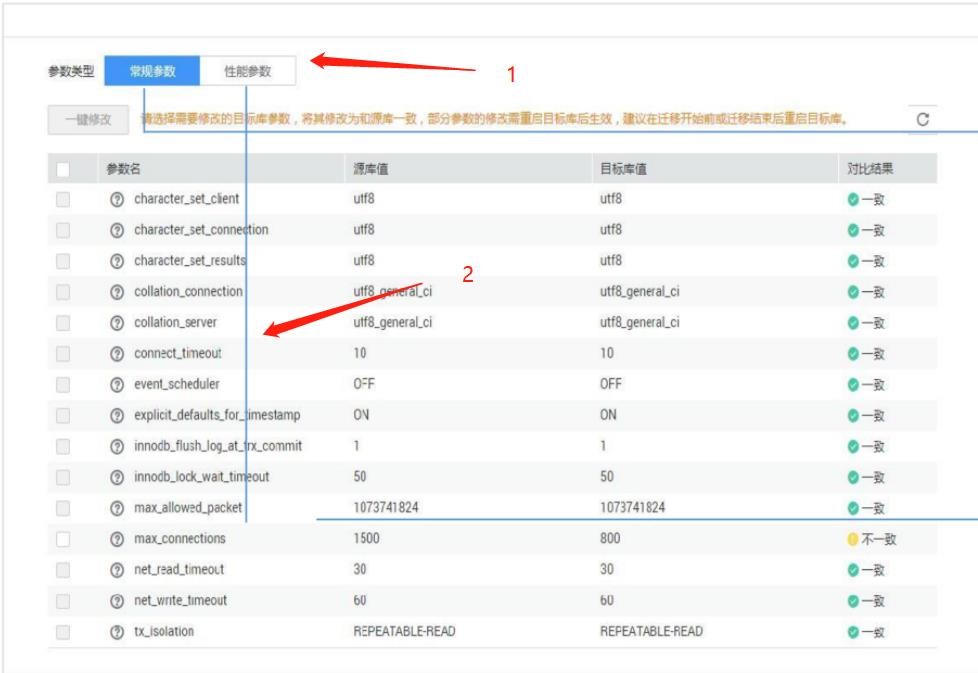Toggle the select-all checkbox in table header
Screen dimensions: 978x673
pyautogui.click(x=63, y=169)
